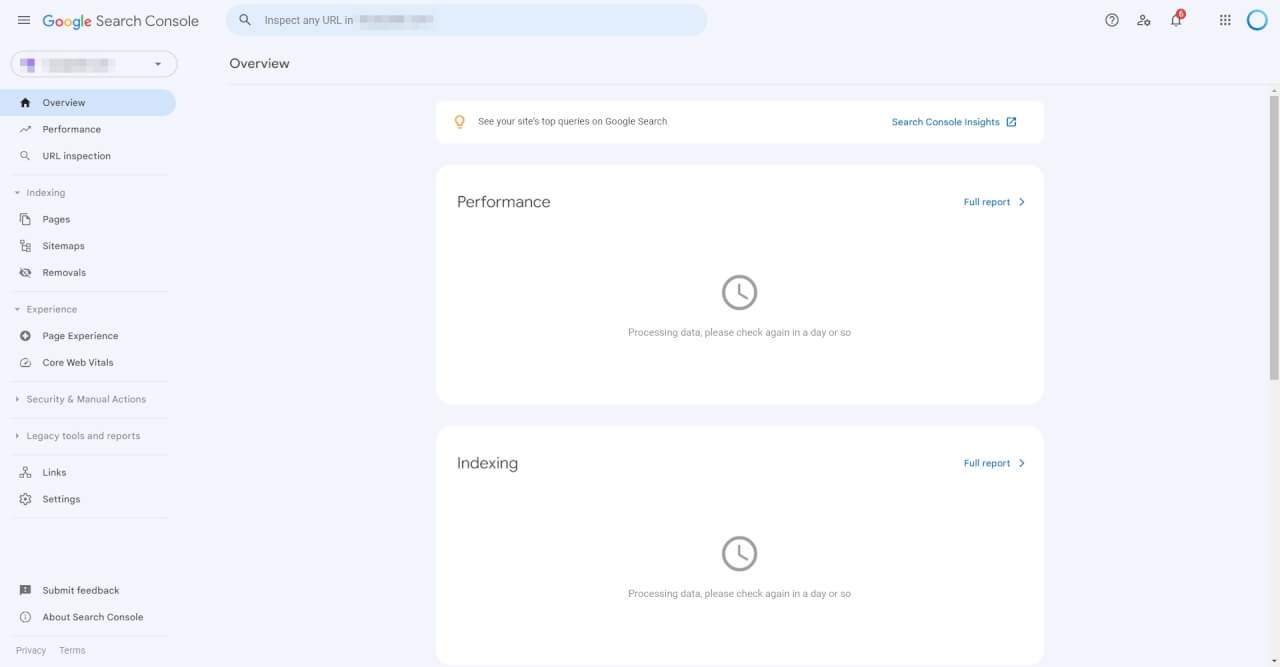Screen dimensions: 1280x667
Task: Open the notifications bell
Action: coord(1177,20)
